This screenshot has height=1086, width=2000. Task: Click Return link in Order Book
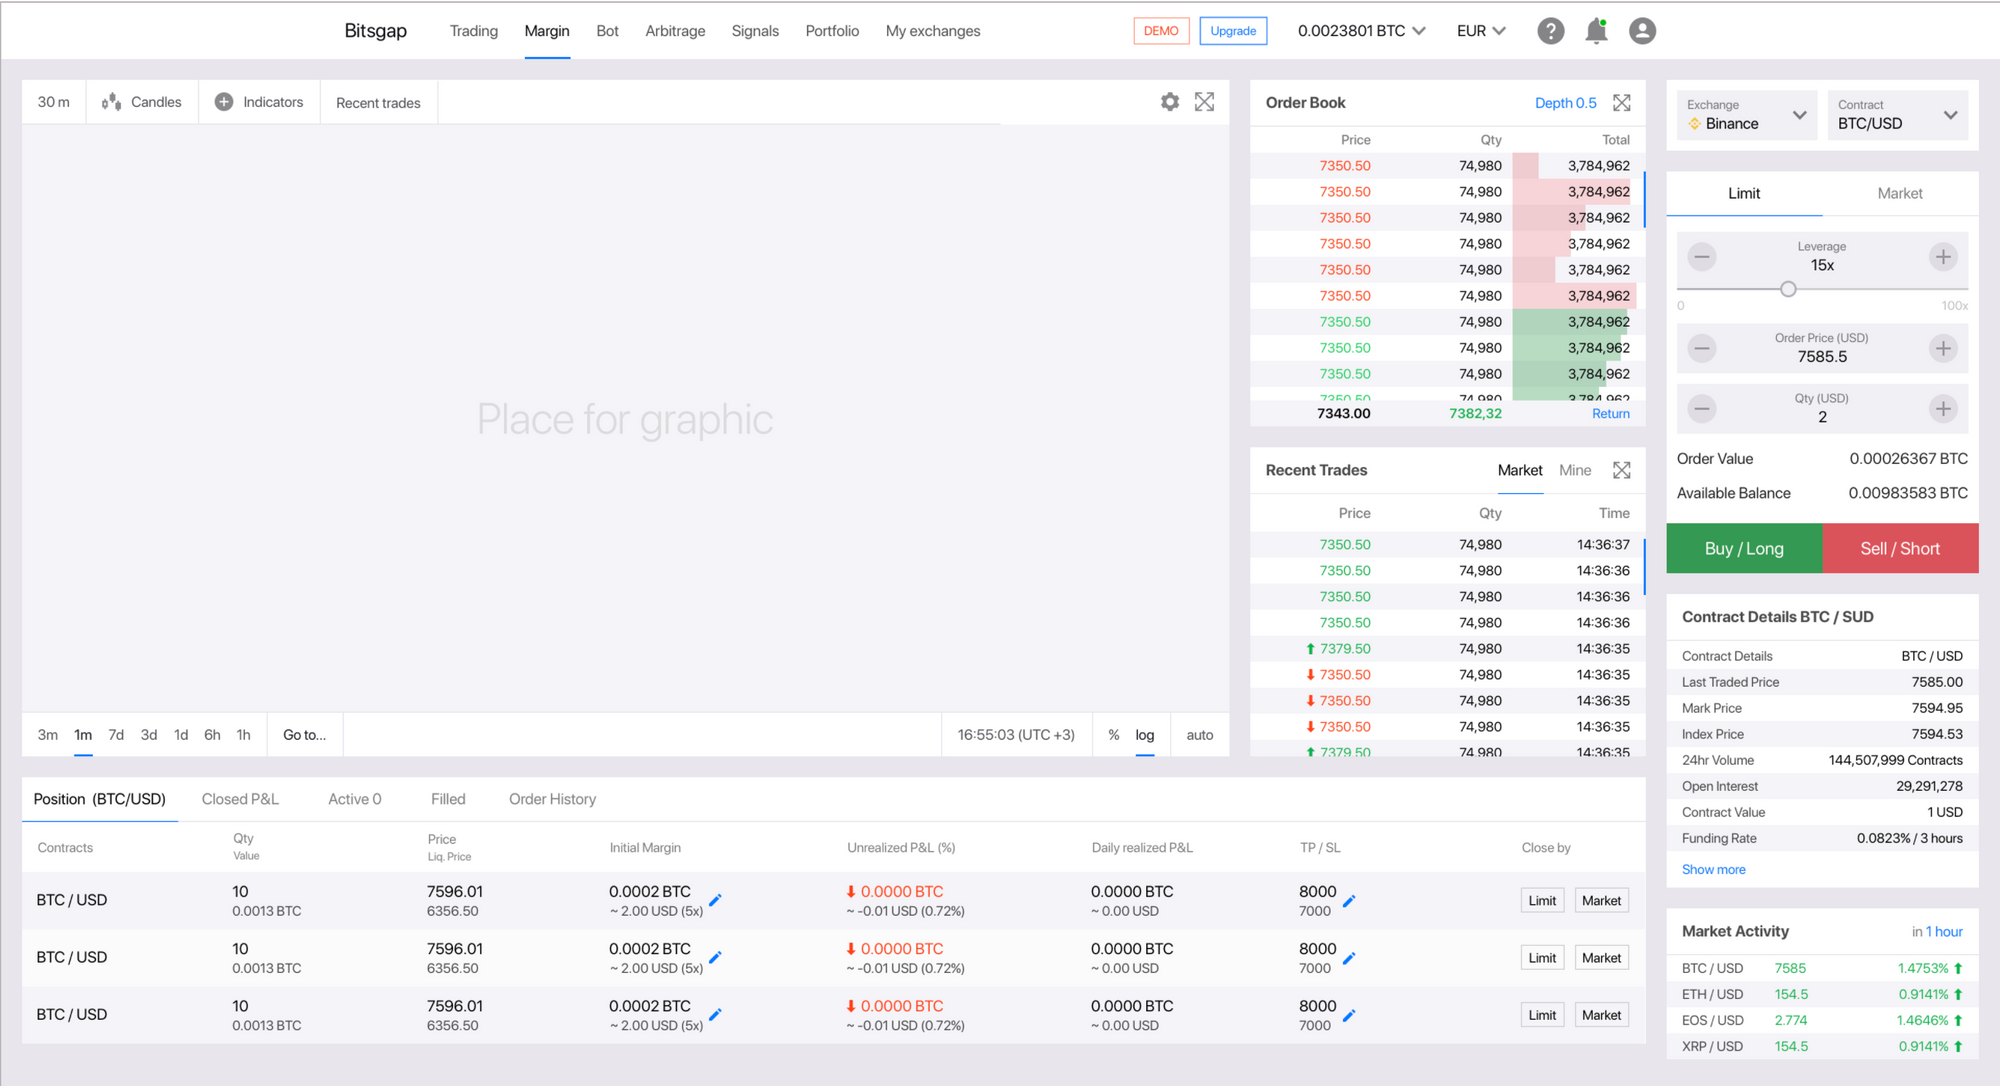point(1611,414)
